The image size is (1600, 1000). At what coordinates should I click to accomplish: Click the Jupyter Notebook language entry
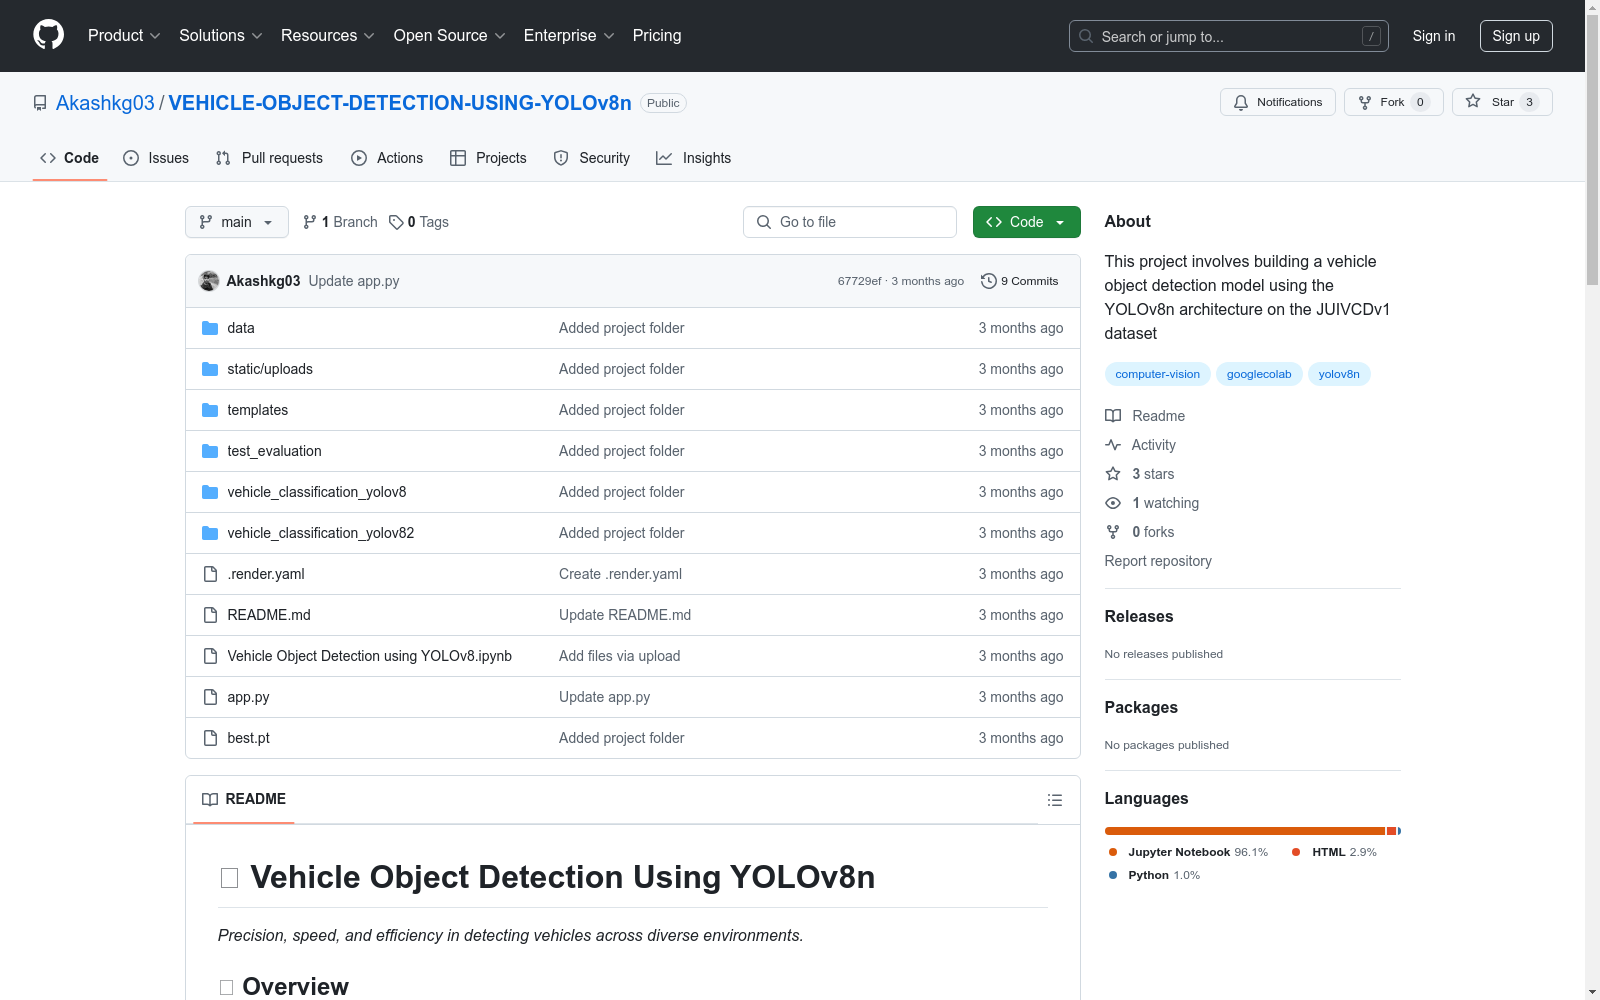[1188, 852]
